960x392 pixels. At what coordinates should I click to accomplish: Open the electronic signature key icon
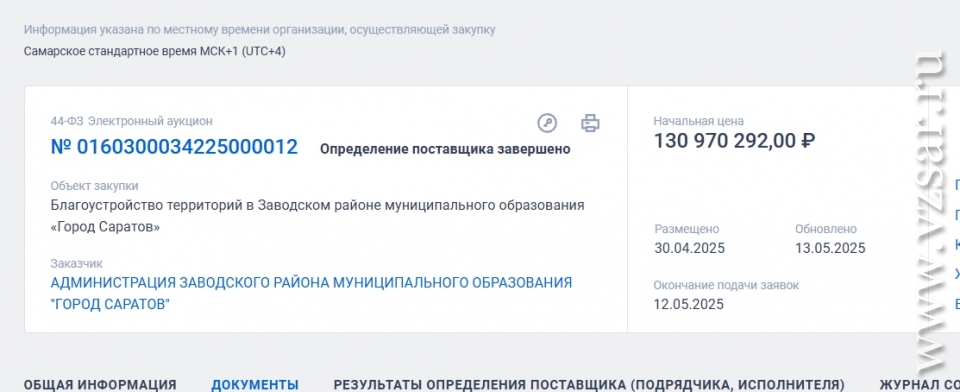(x=547, y=123)
